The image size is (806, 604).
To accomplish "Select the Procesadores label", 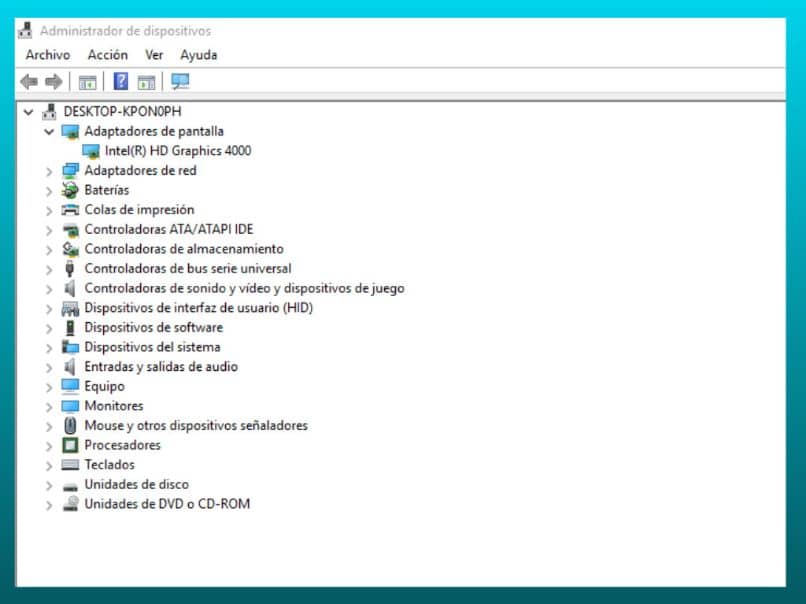I will coord(122,445).
